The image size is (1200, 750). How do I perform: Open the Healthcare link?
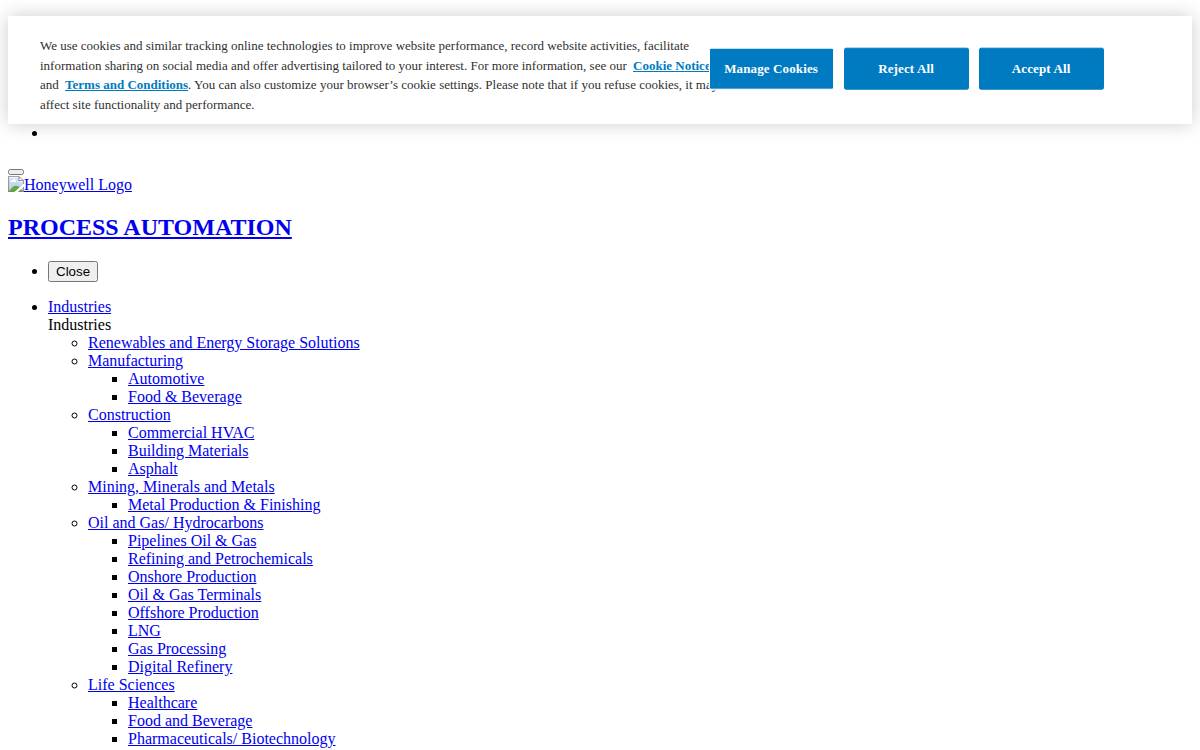coord(162,703)
